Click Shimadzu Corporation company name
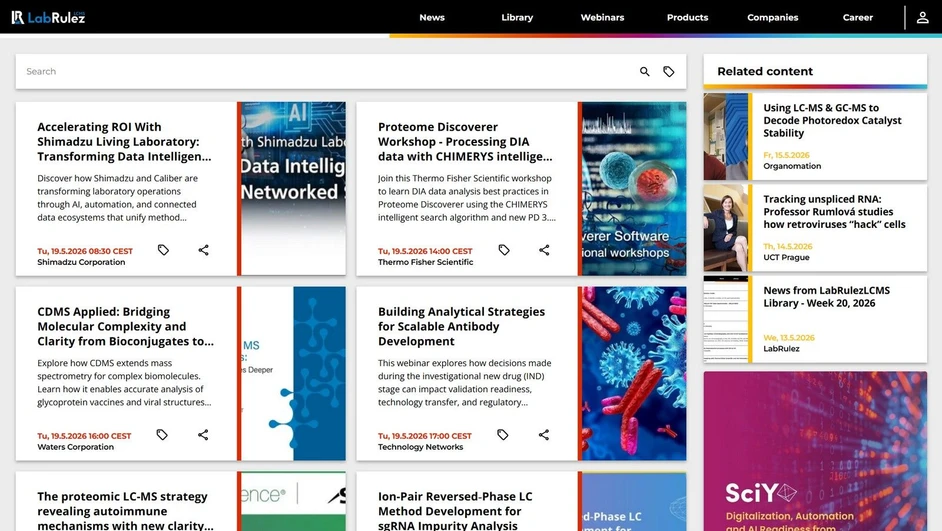942x531 pixels. tap(81, 262)
